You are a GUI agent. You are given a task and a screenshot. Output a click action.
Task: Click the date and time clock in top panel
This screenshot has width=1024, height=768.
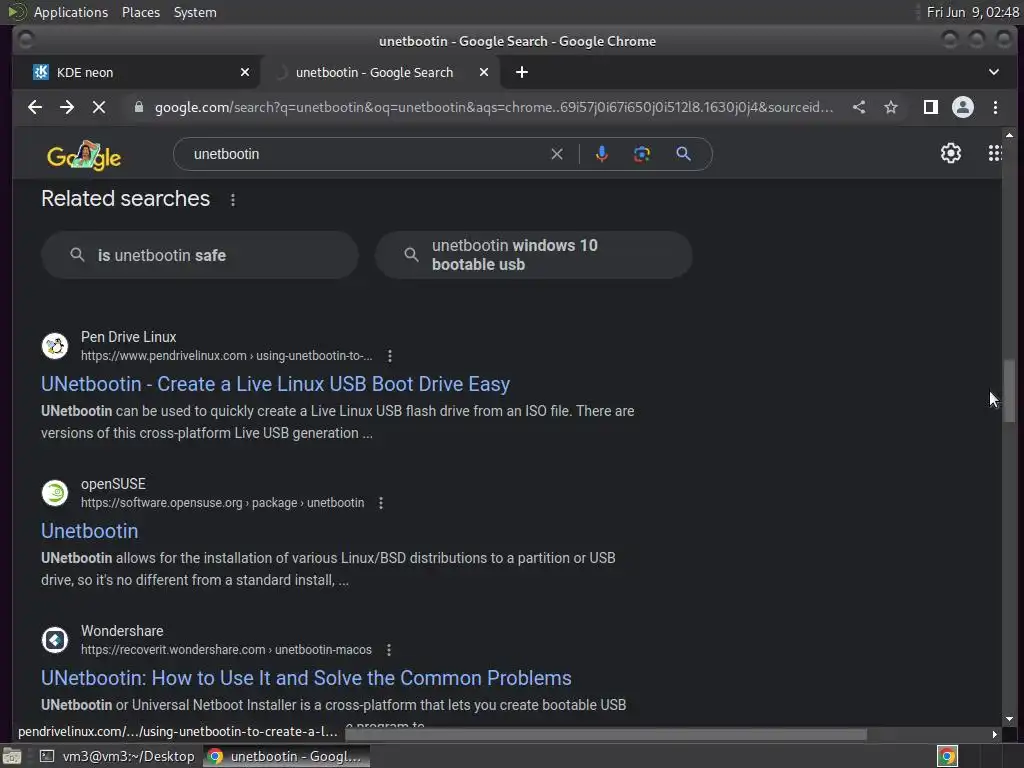pyautogui.click(x=972, y=12)
